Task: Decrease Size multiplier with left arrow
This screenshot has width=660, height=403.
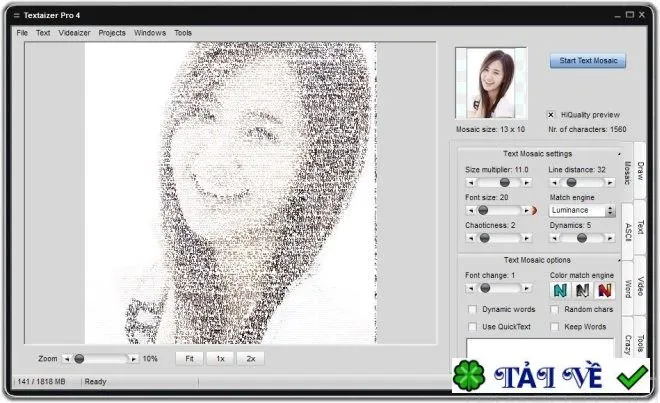Action: point(471,182)
